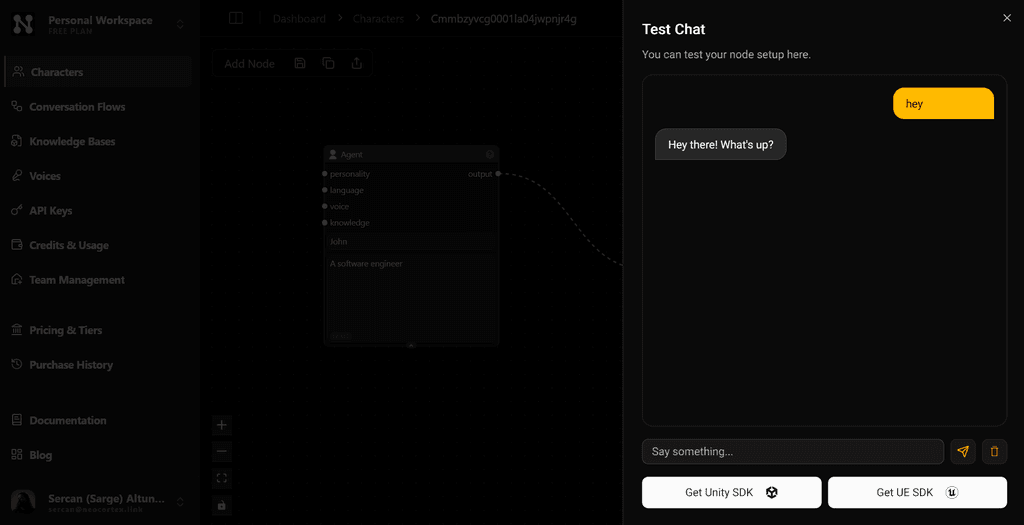Get the UE SDK
The width and height of the screenshot is (1024, 525).
[918, 492]
